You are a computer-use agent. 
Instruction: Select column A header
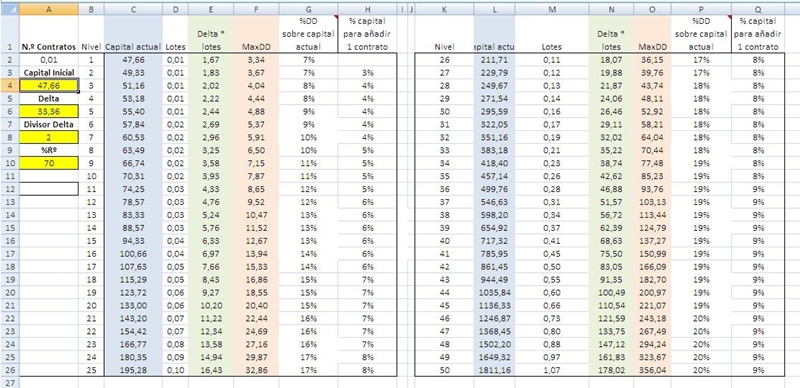[x=49, y=9]
